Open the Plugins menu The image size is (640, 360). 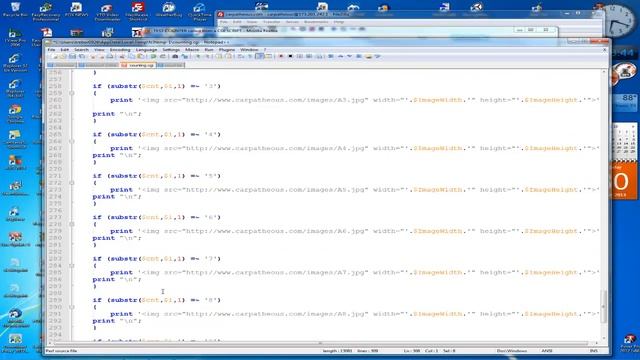point(227,49)
